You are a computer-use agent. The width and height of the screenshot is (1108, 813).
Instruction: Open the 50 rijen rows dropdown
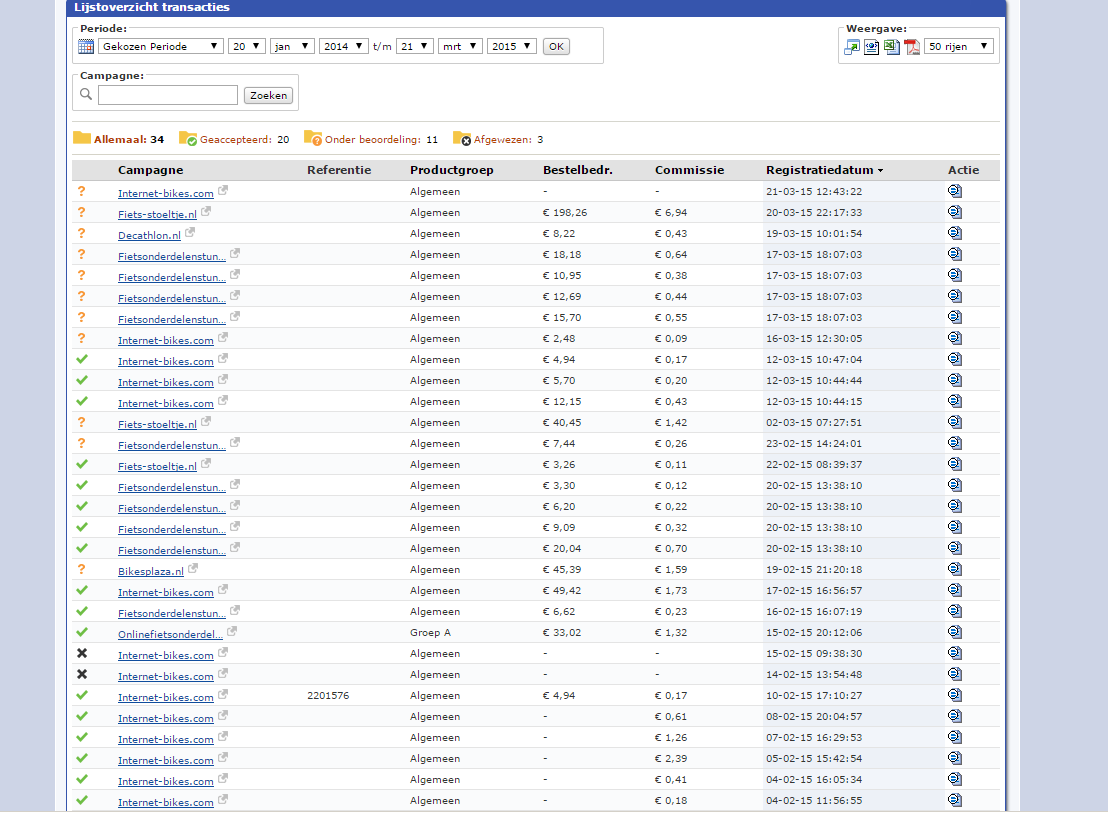pyautogui.click(x=959, y=47)
